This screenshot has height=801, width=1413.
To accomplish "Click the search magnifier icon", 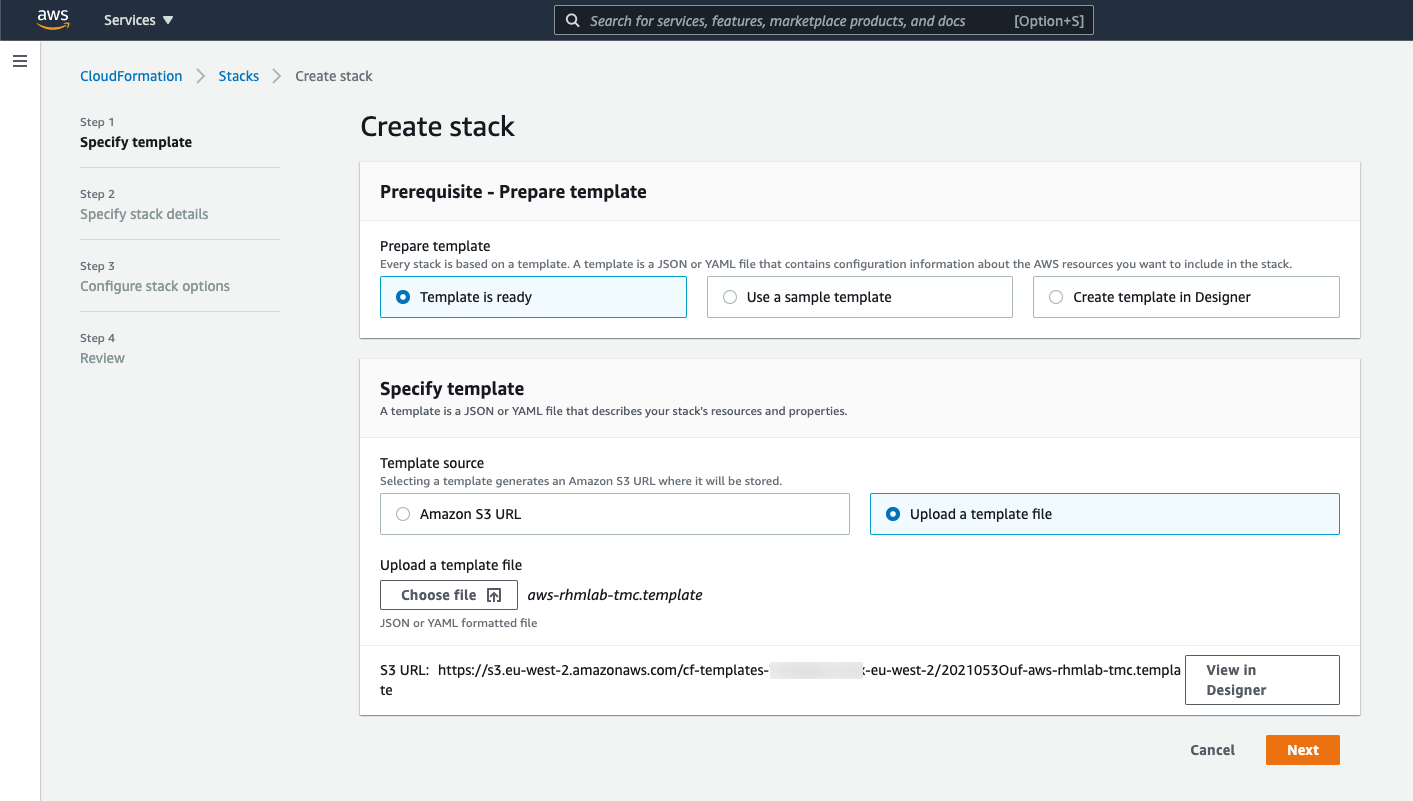I will (x=572, y=20).
